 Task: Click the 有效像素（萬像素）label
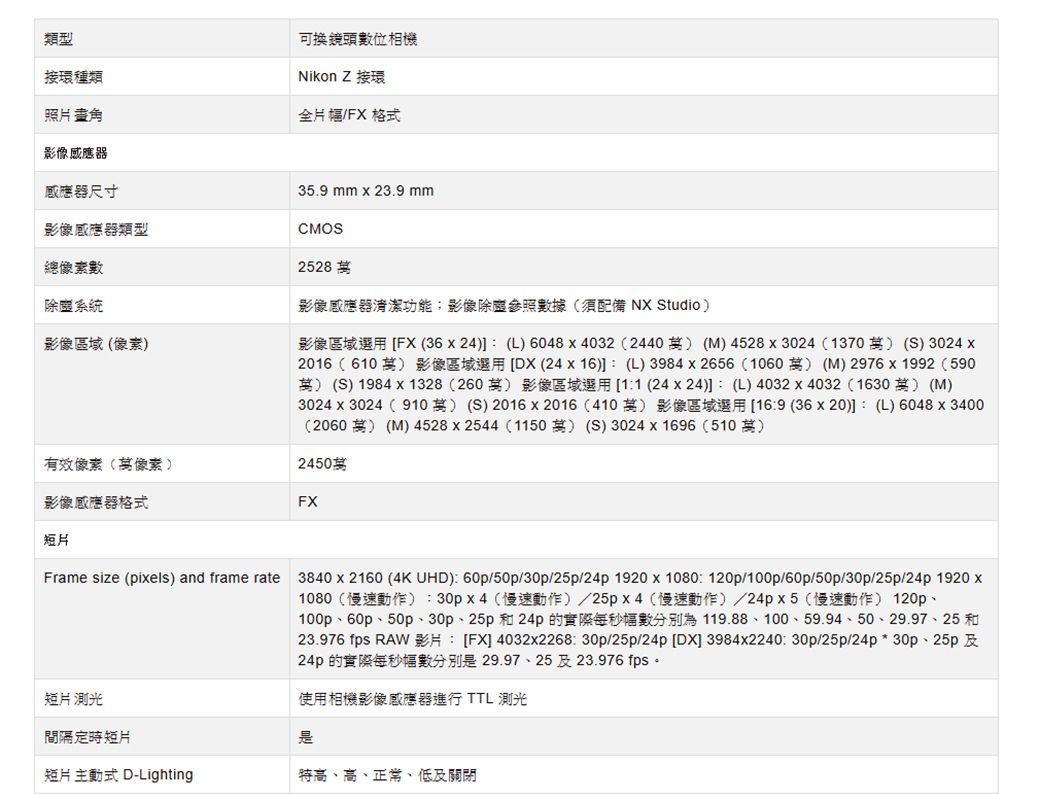click(x=108, y=464)
